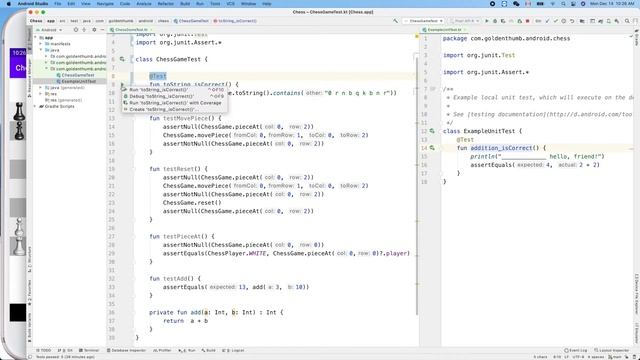Click the select opened file target icon
Screen dimensions: 640x360
tap(76, 30)
